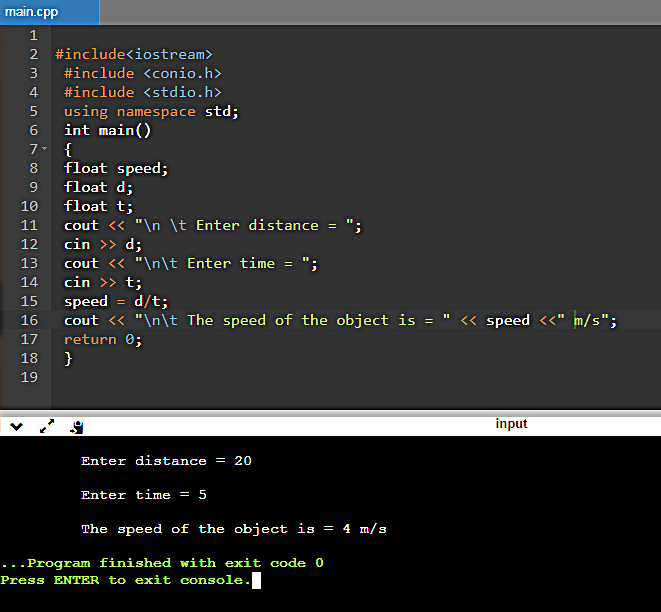Click the 'speed = d/t;' line
The image size is (661, 612).
[x=116, y=301]
